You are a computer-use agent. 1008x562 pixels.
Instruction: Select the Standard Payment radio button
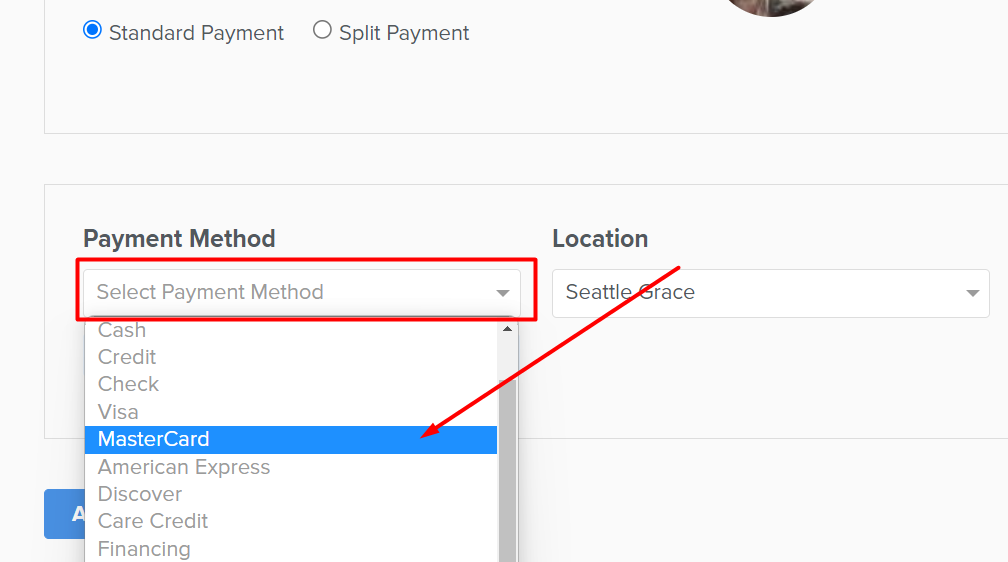(x=93, y=30)
